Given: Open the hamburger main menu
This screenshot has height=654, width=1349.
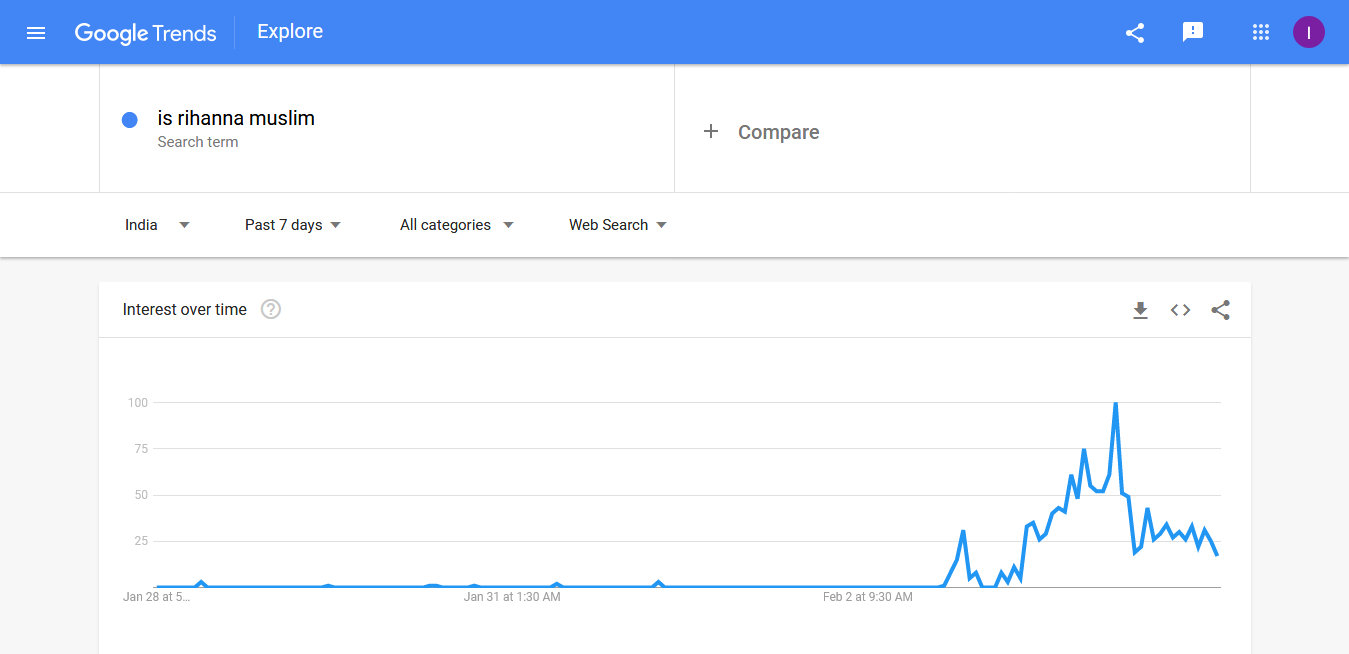Looking at the screenshot, I should (36, 32).
